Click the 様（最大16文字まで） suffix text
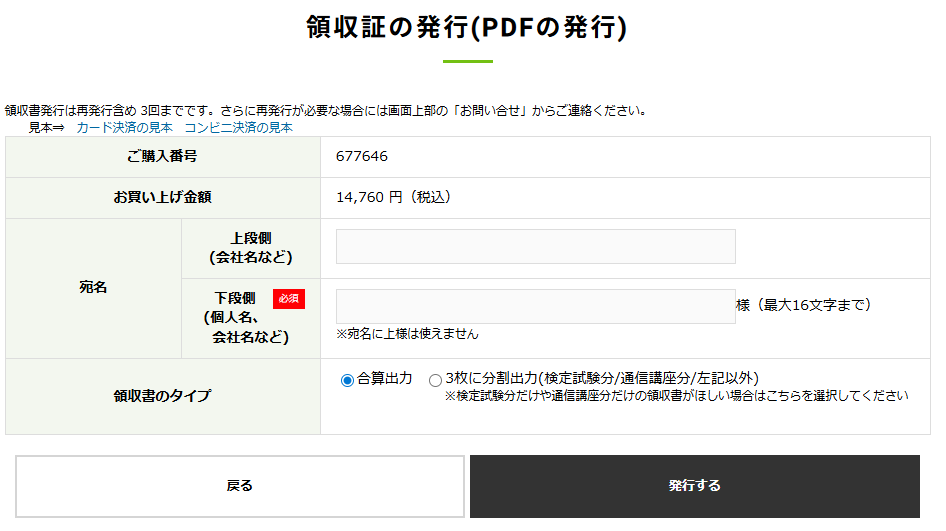Screen dimensions: 946x531 tap(804, 305)
